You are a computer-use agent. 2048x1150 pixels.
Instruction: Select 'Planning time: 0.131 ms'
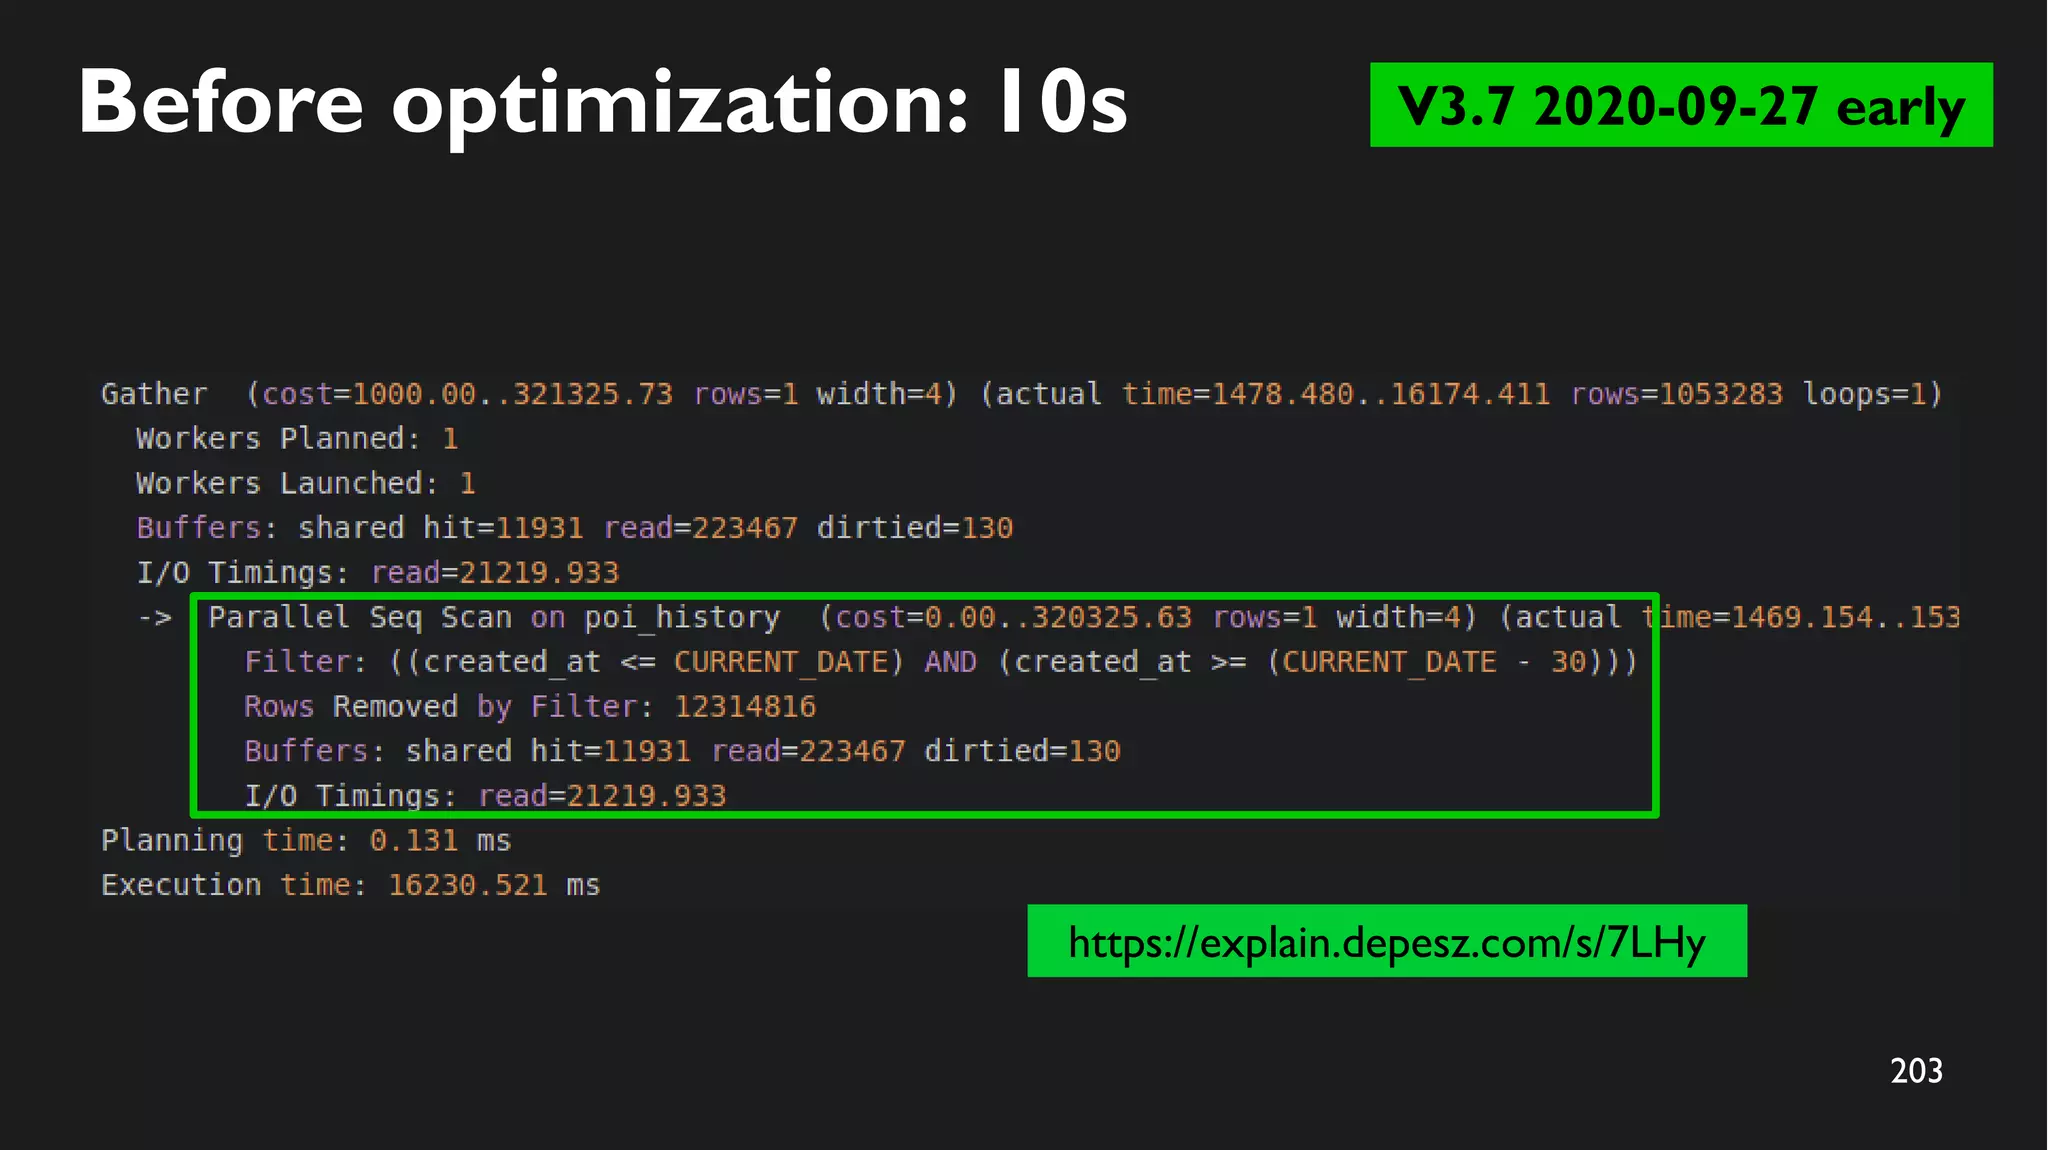(306, 841)
